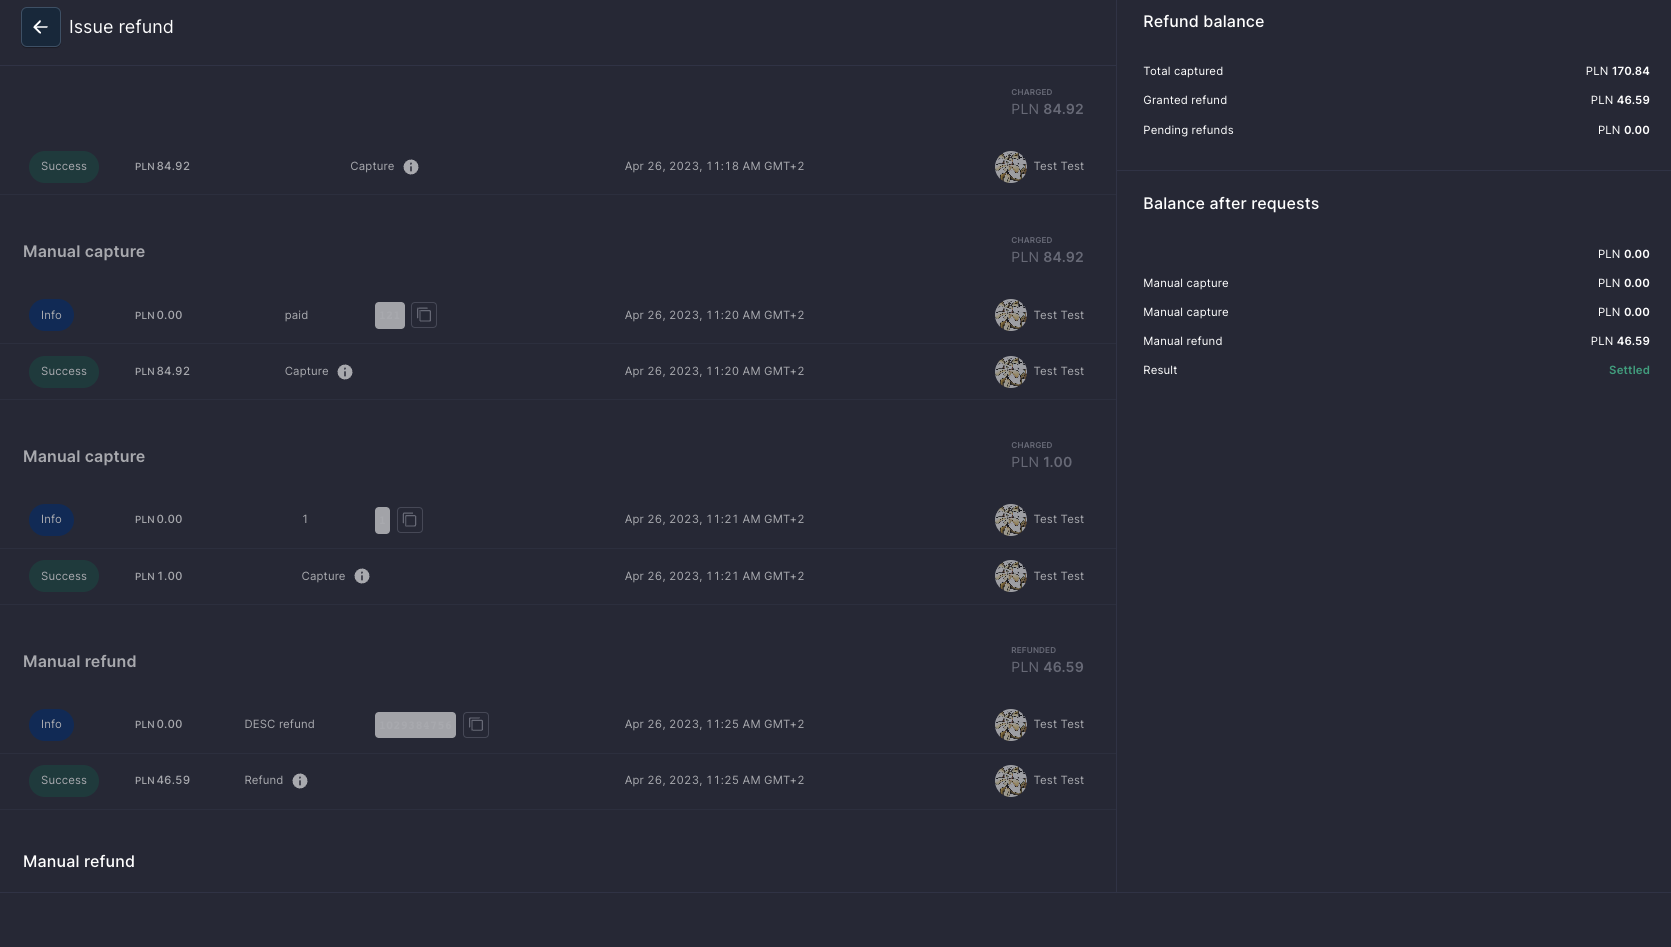The height and width of the screenshot is (947, 1671).
Task: Click Test Test avatar on the Refund row
Action: [x=1011, y=780]
